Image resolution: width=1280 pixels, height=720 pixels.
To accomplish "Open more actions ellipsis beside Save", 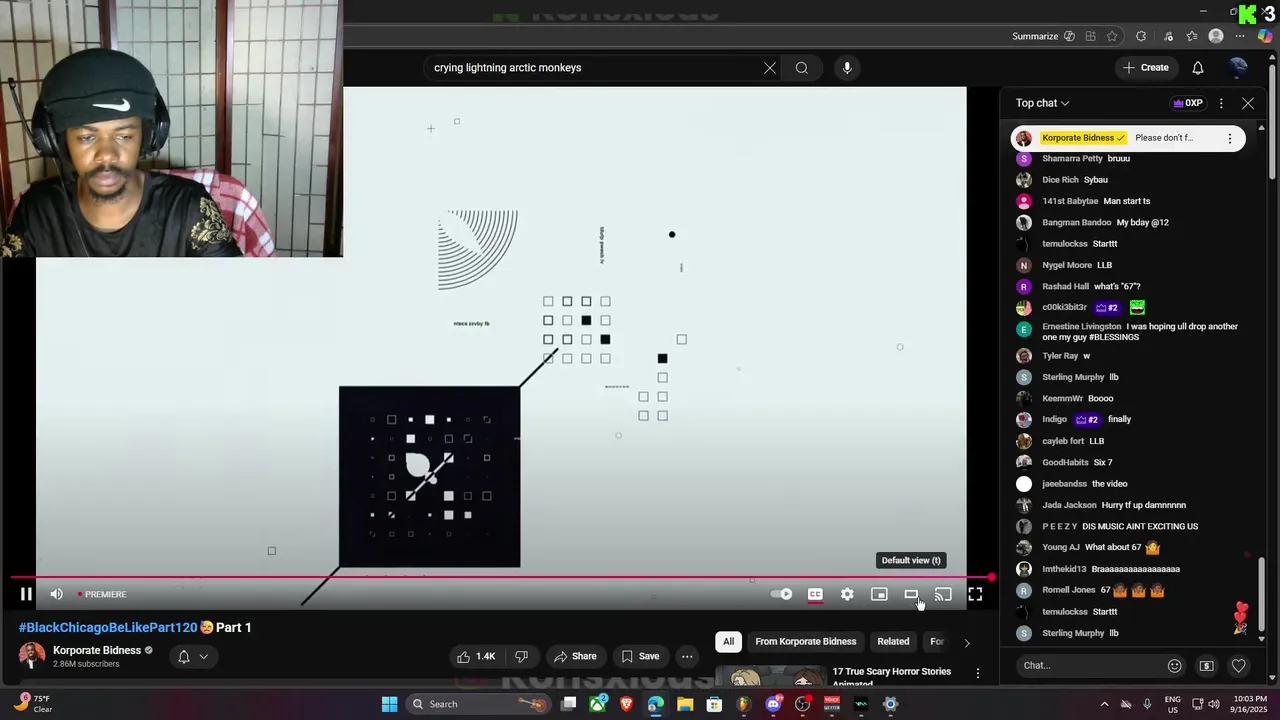I will click(x=687, y=656).
